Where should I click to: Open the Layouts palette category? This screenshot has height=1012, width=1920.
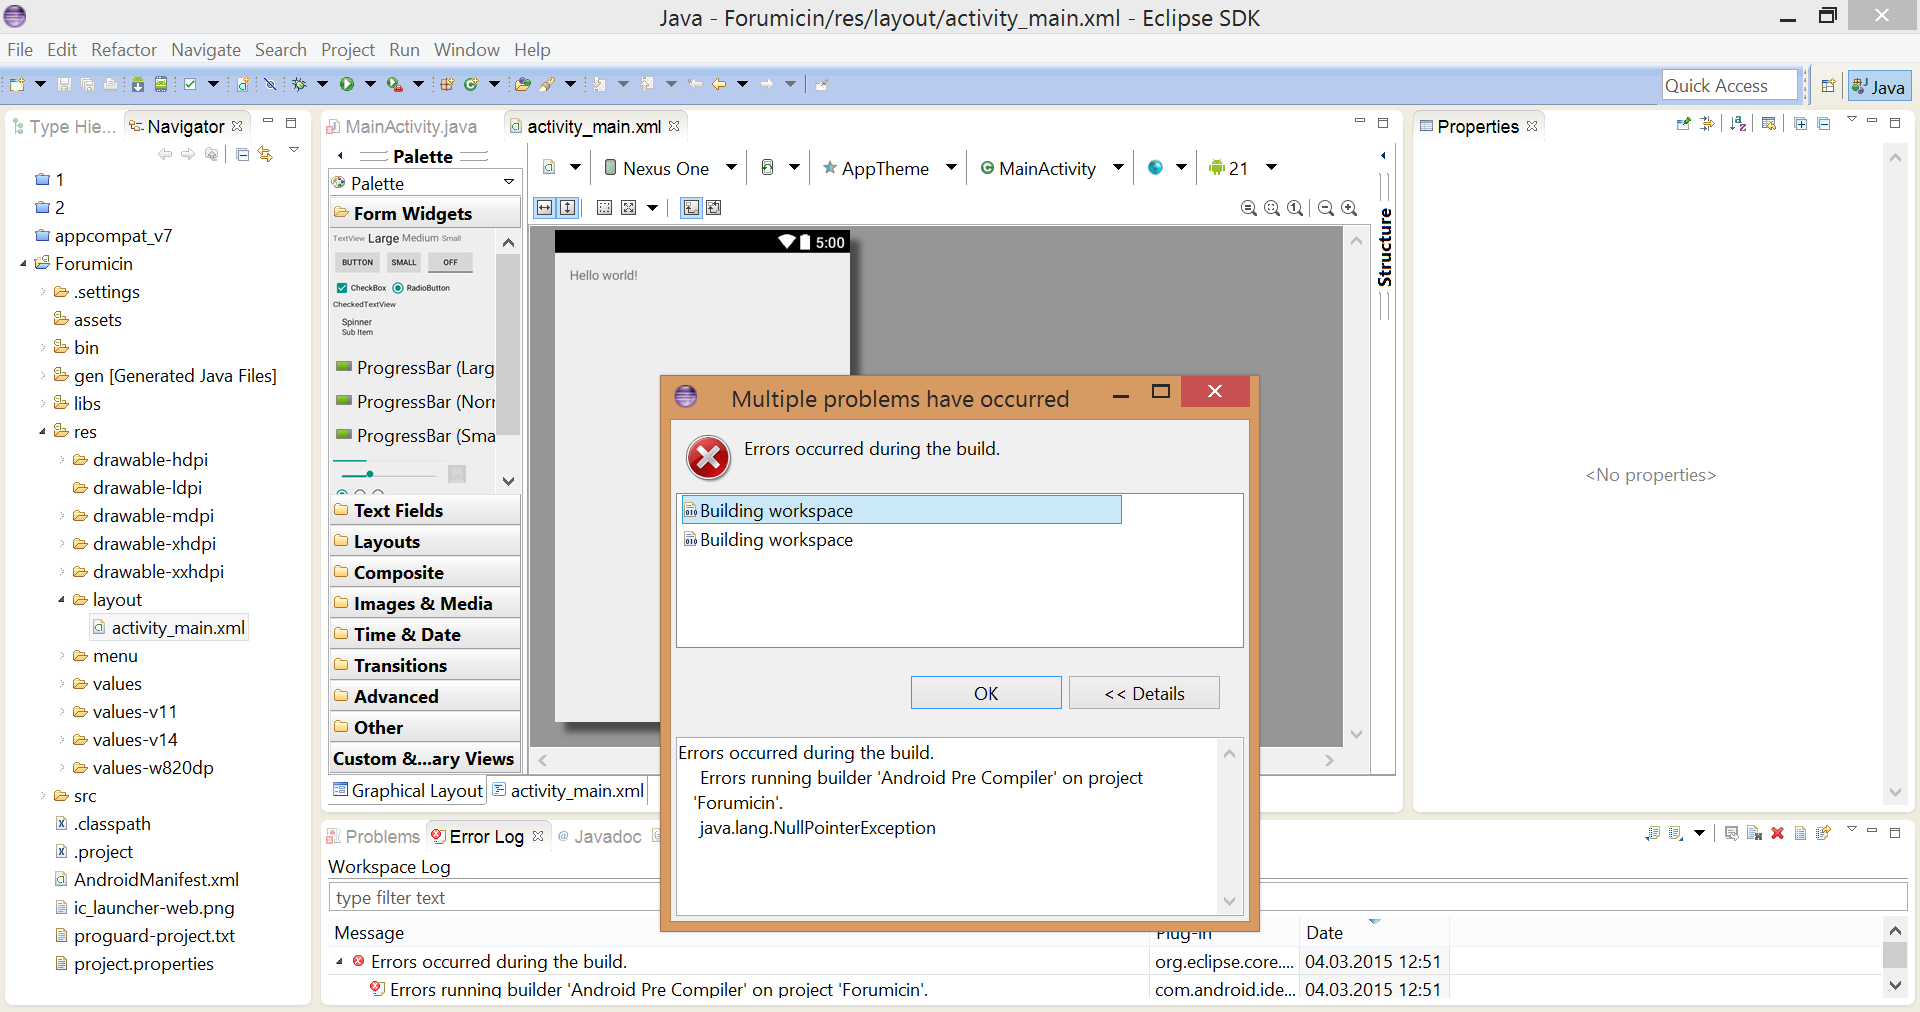(x=425, y=542)
